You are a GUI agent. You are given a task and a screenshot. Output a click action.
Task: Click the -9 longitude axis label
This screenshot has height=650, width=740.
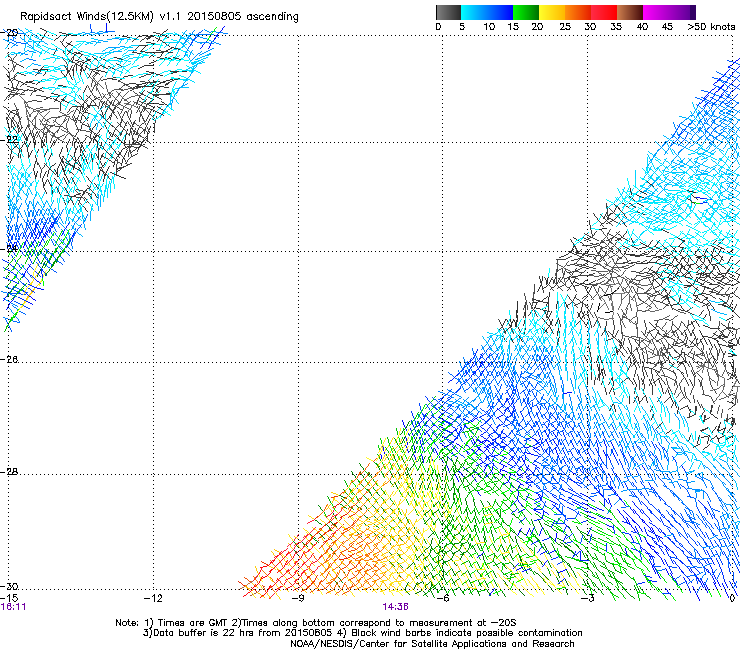click(x=298, y=598)
